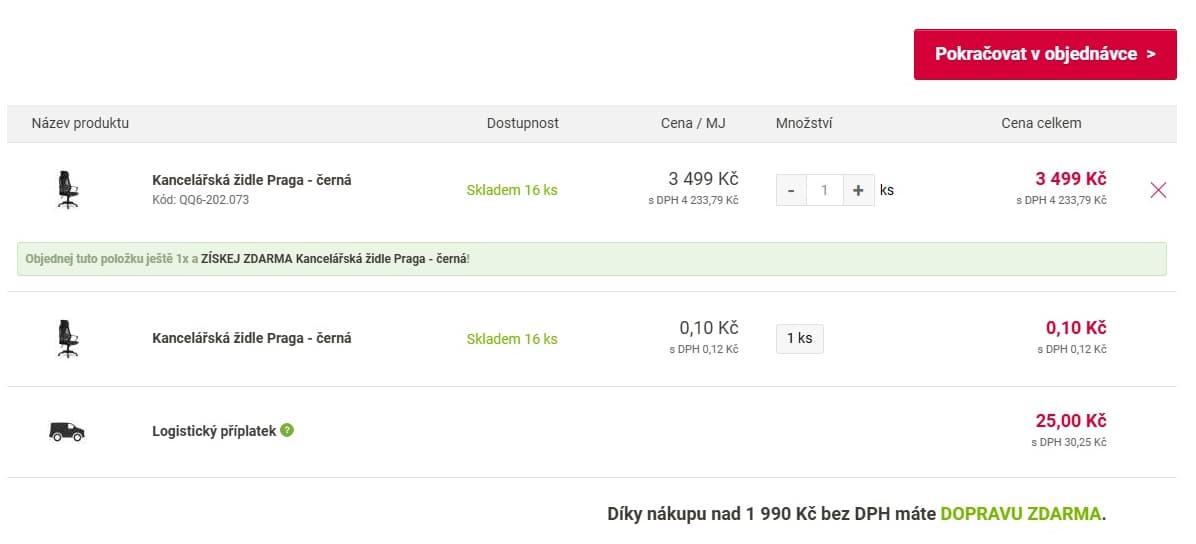Click the '1 ks' quantity badge
This screenshot has width=1196, height=544.
799,339
